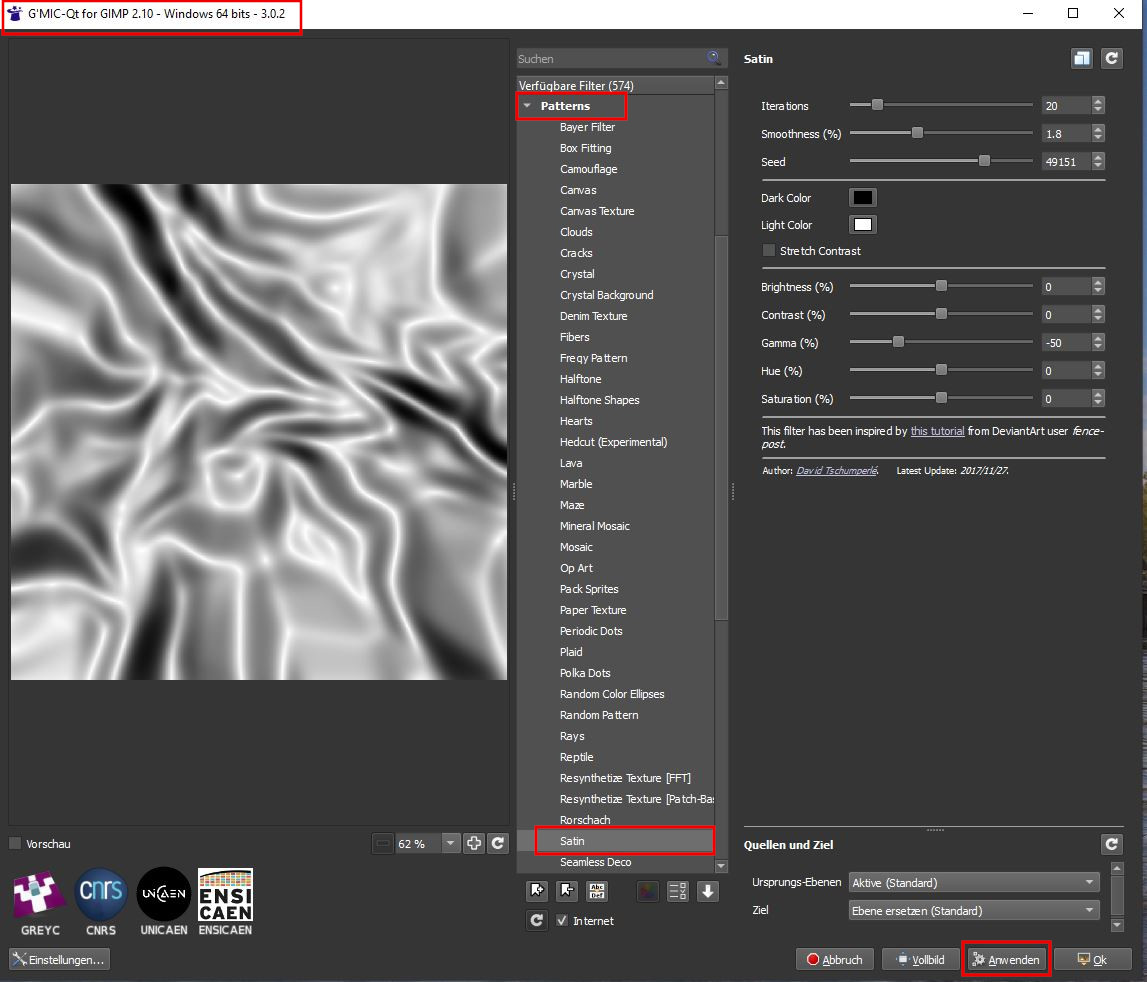The width and height of the screenshot is (1147, 982).
Task: Click the rename fave Abc/Def icon
Action: (x=597, y=891)
